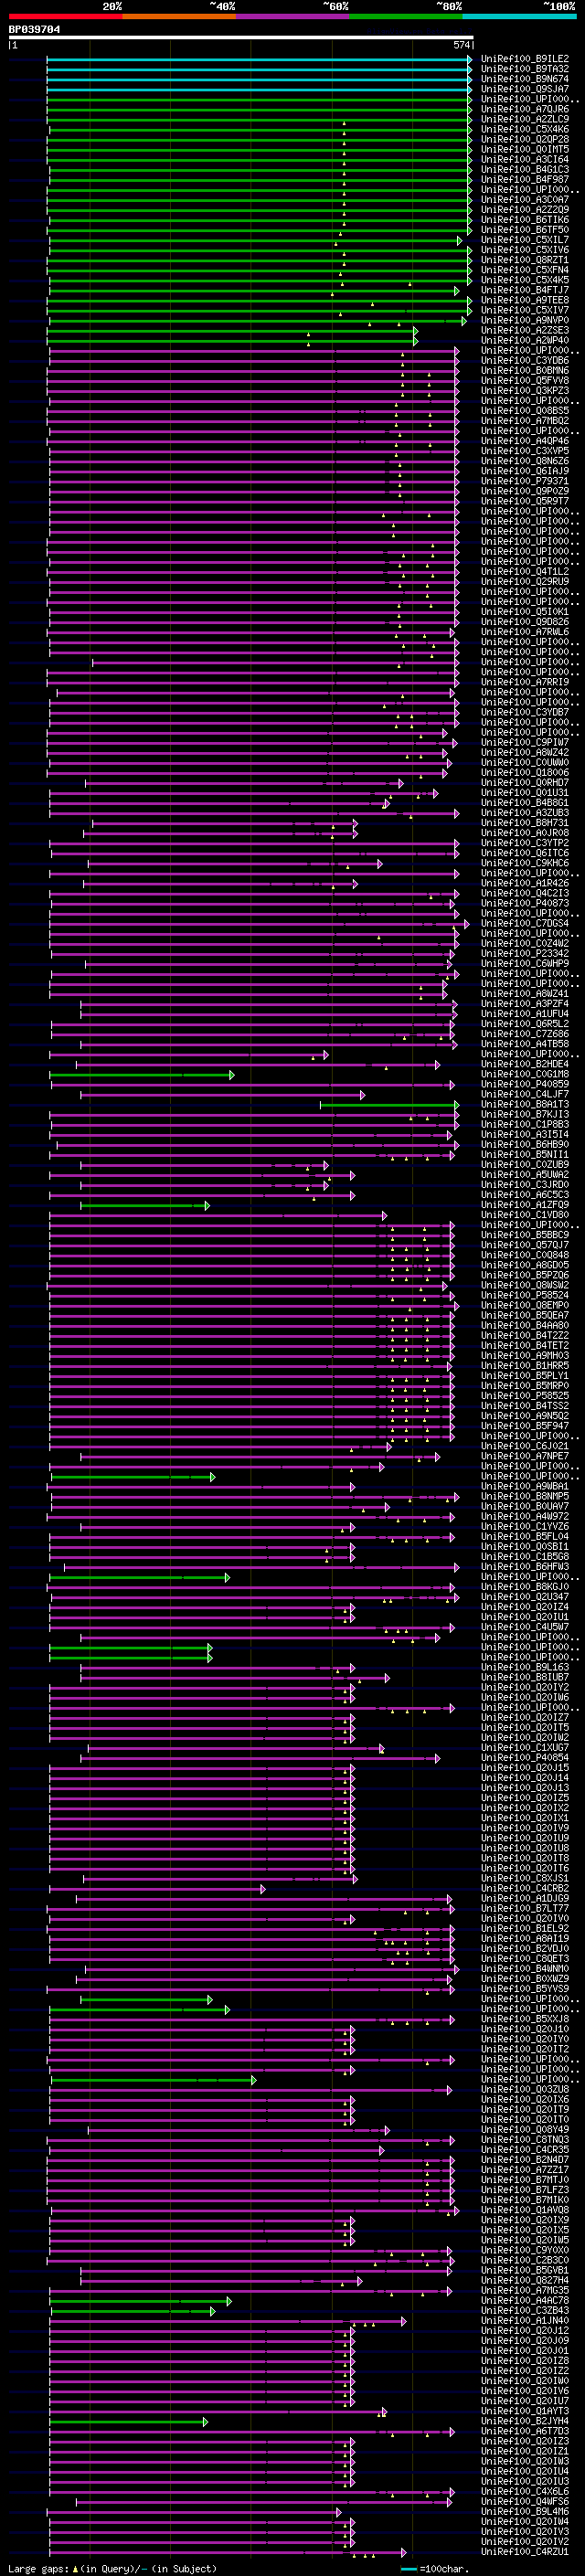Select hit label UniRef100_Q18006
This screenshot has height=2576, width=585.
(525, 772)
